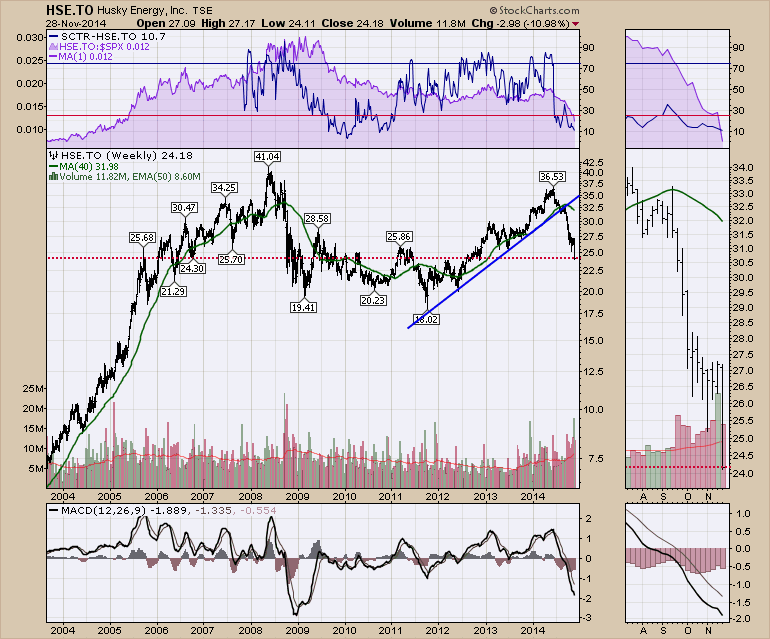Click the Husky Energy, Inc. company name
770x639 pixels.
[x=142, y=10]
